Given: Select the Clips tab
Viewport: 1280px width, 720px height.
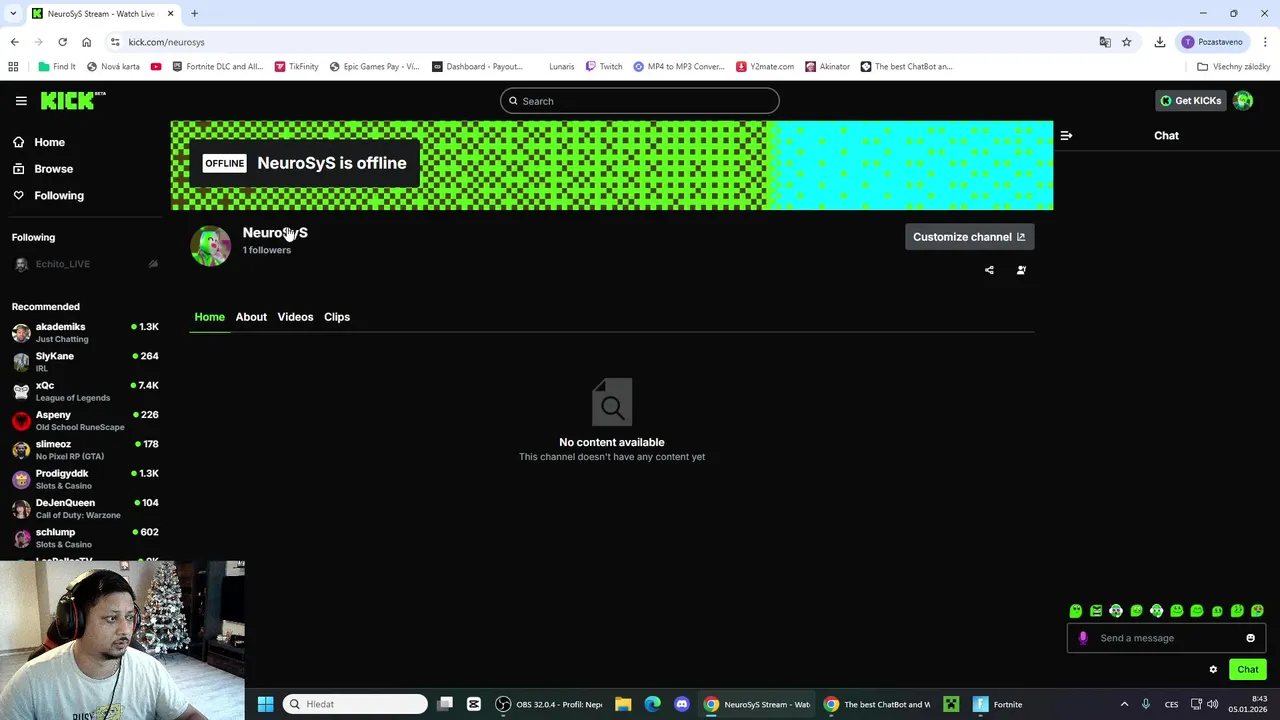Looking at the screenshot, I should [337, 317].
